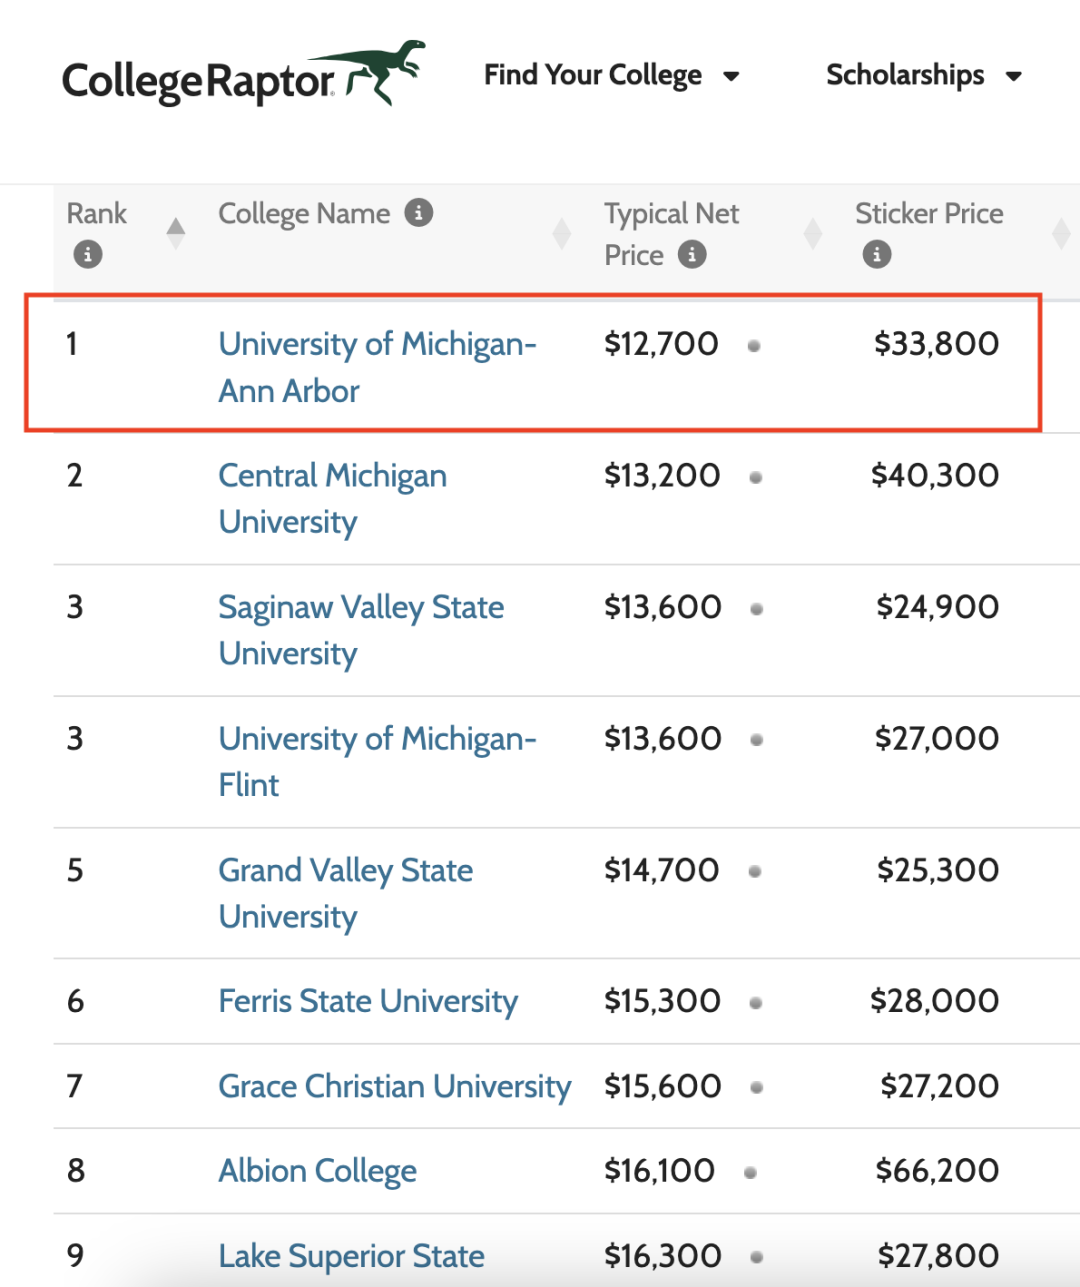Open the Albion College link
Image resolution: width=1080 pixels, height=1287 pixels.
tap(318, 1171)
